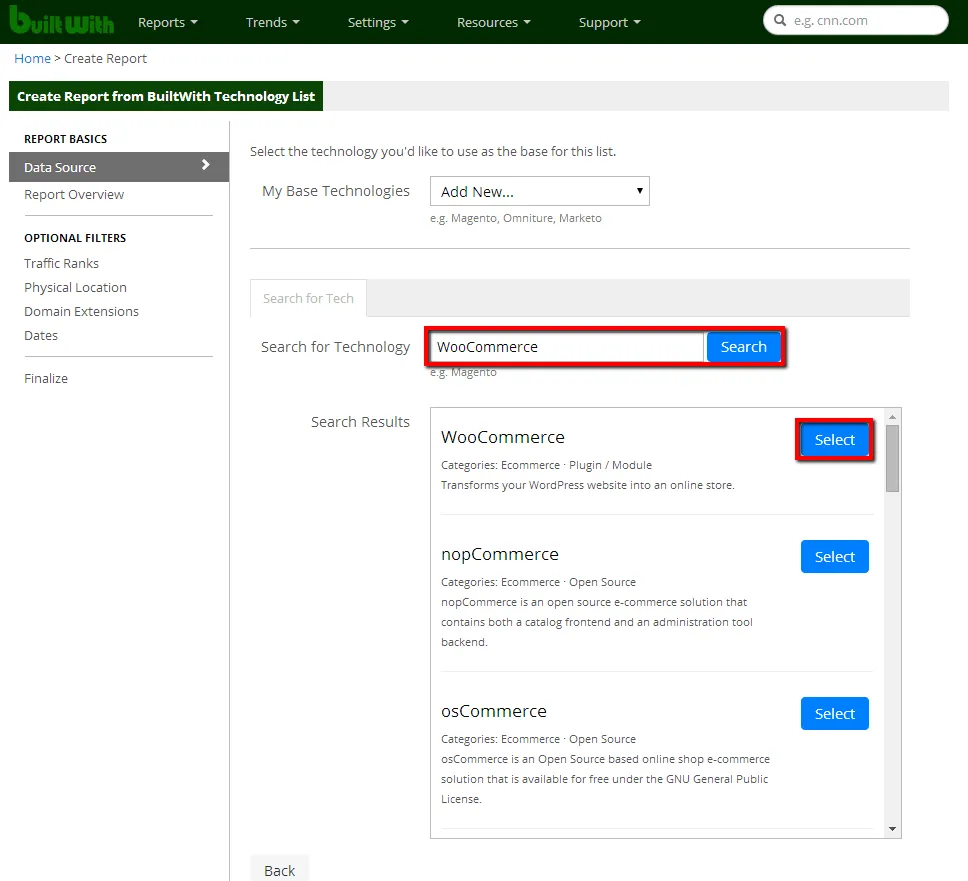Open Traffic Ranks filter

click(61, 263)
